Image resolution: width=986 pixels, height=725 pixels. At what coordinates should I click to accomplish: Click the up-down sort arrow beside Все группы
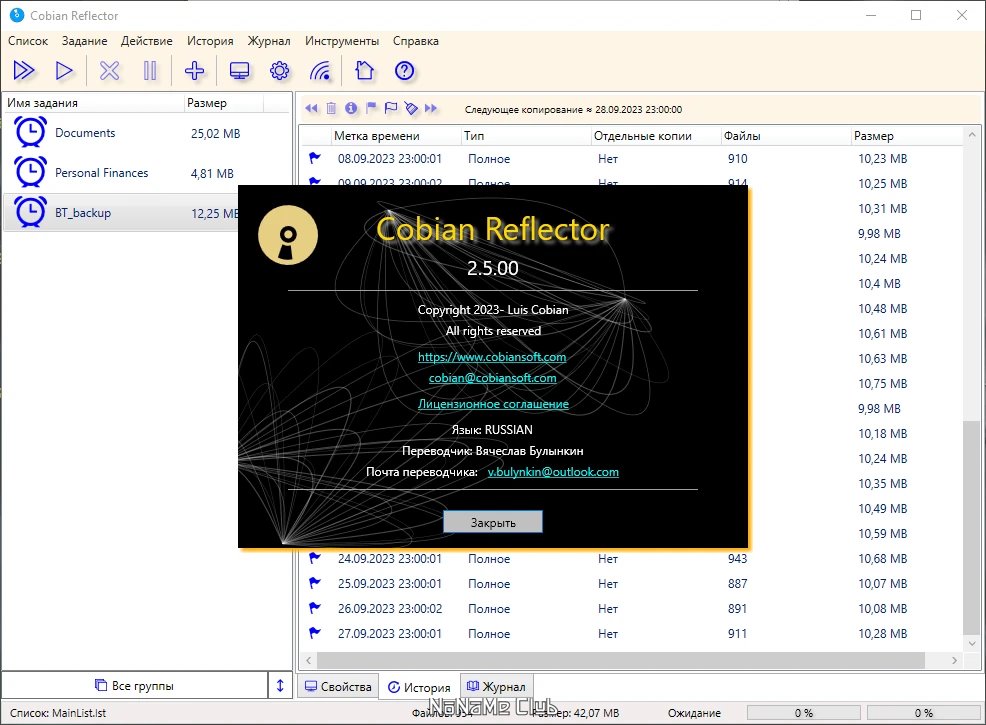coord(280,685)
